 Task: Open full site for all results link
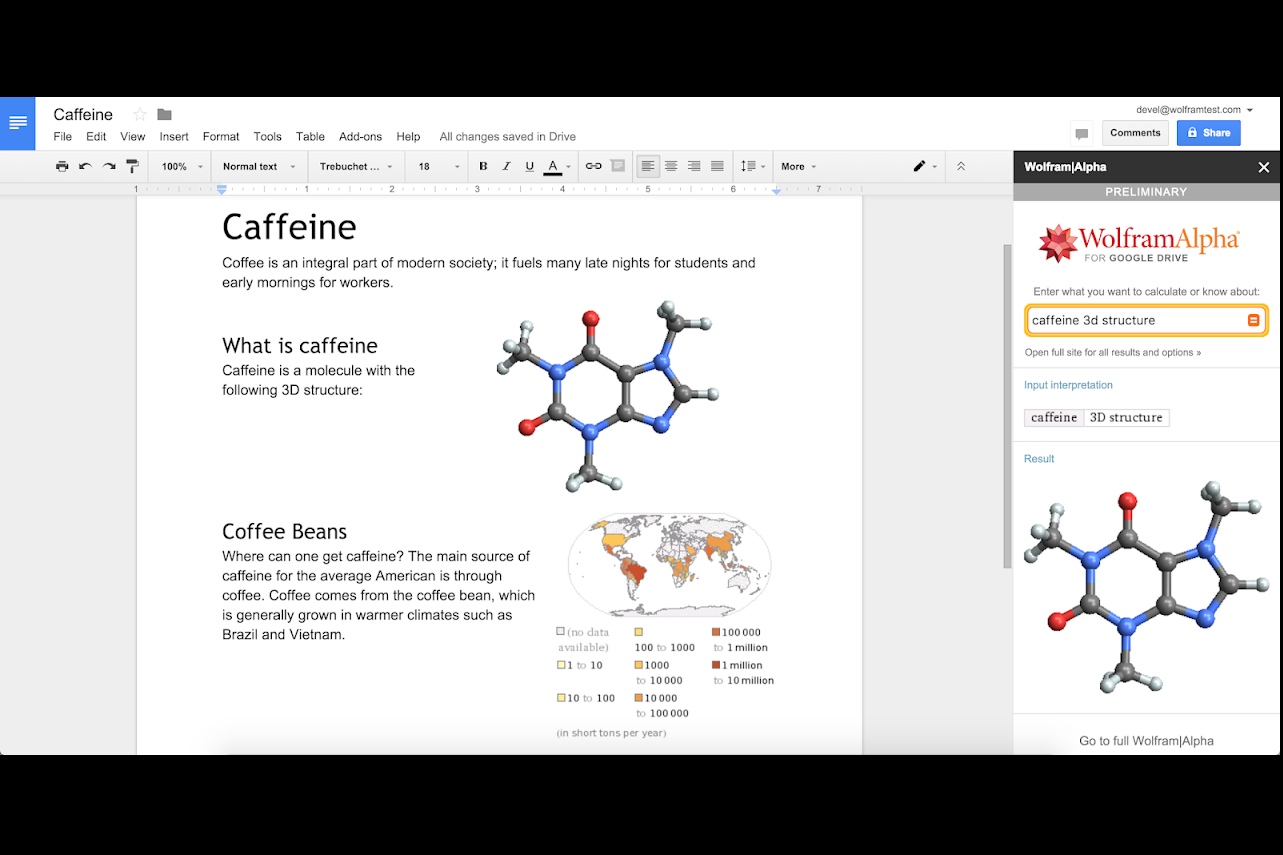(1112, 353)
